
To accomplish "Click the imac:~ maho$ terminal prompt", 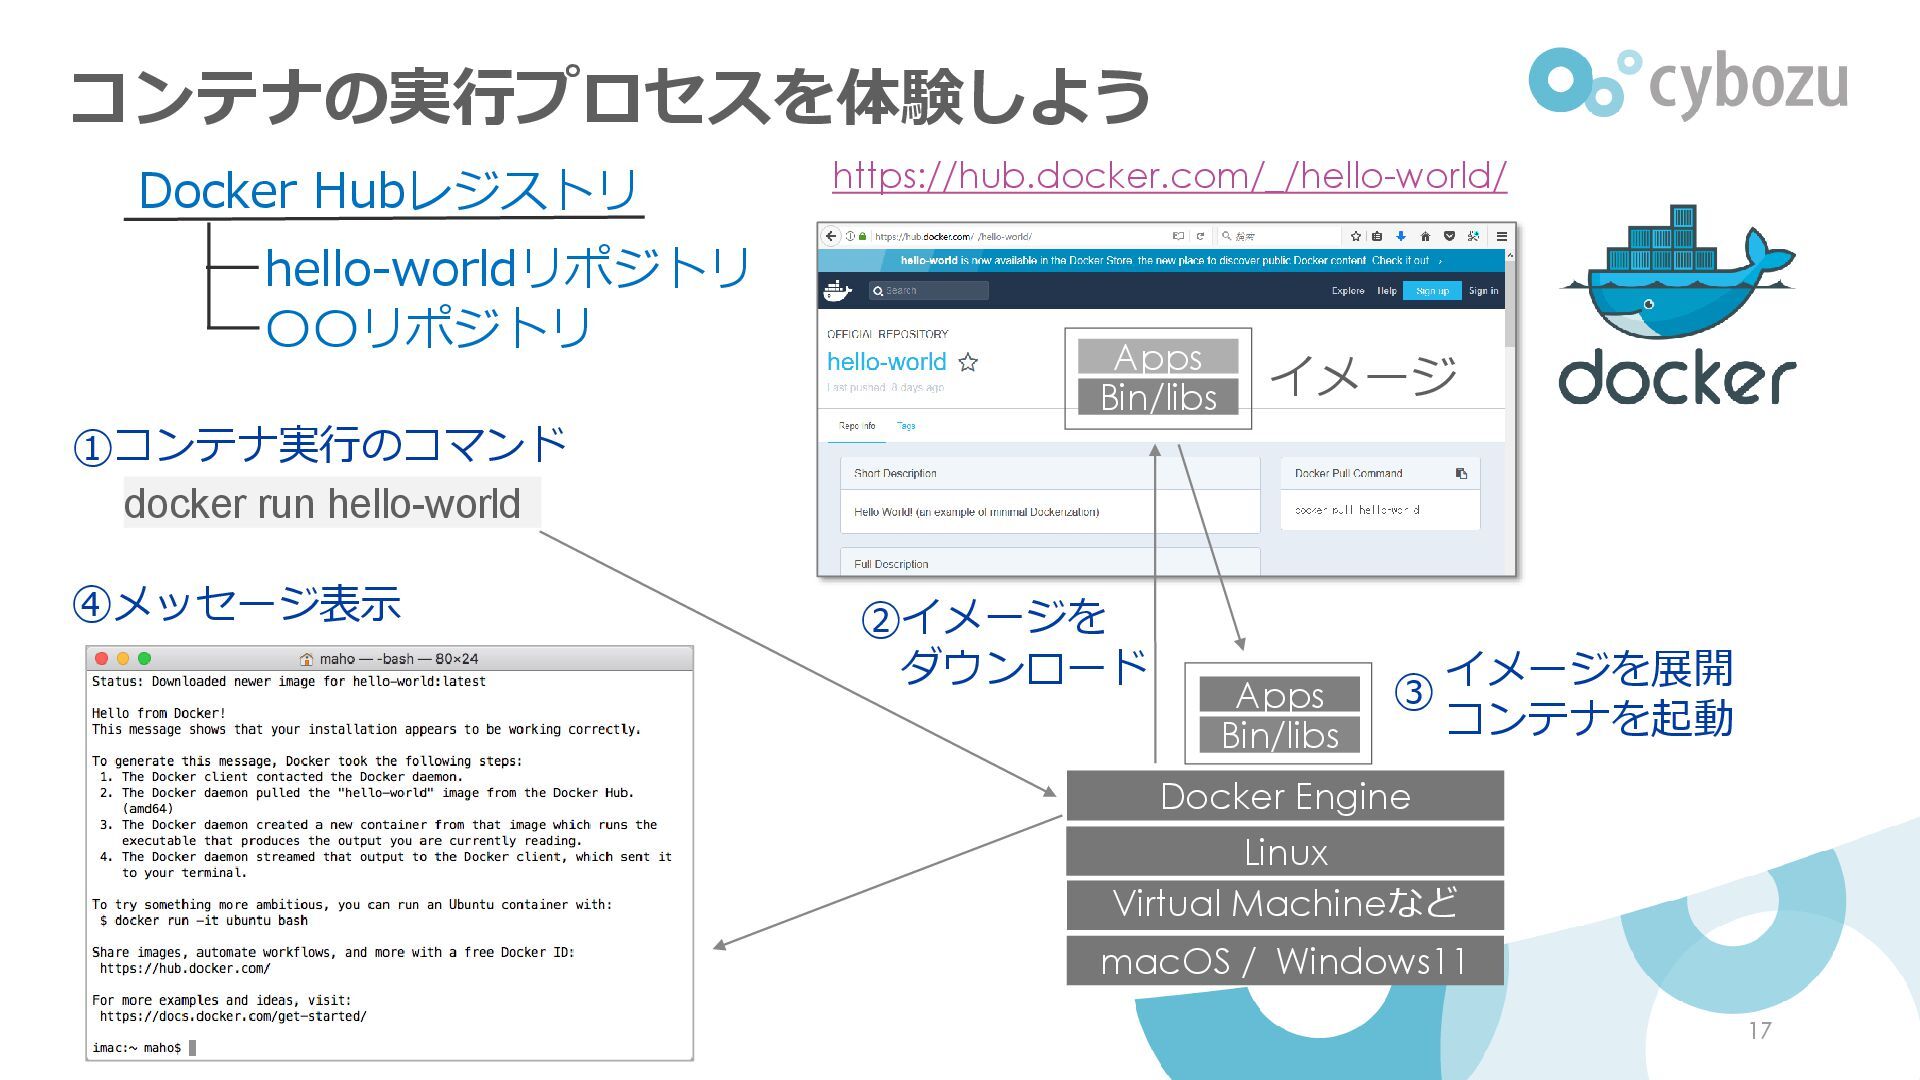I will point(137,1048).
